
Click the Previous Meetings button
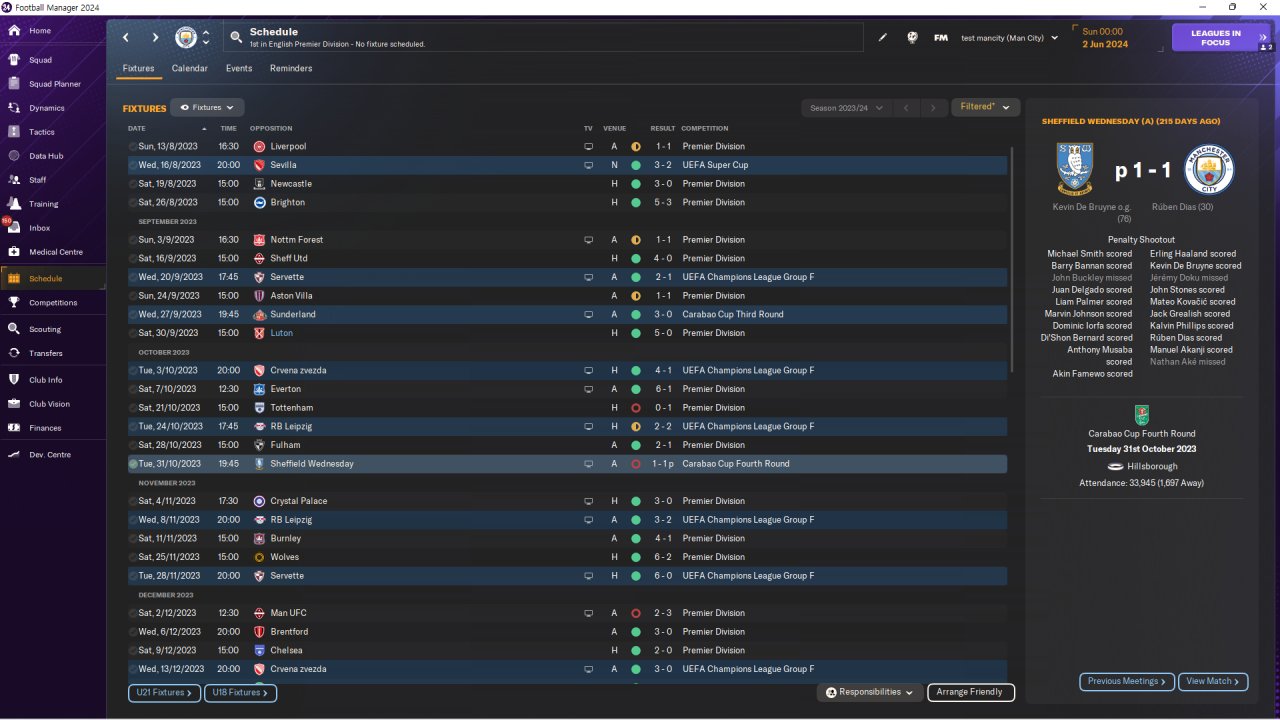tap(1127, 681)
